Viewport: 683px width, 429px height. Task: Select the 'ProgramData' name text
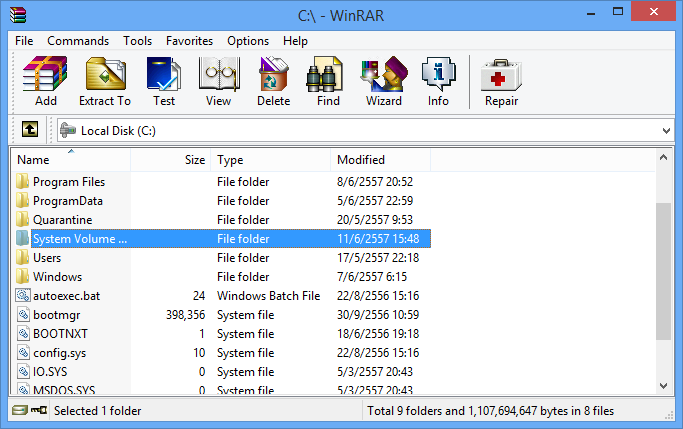pos(68,201)
